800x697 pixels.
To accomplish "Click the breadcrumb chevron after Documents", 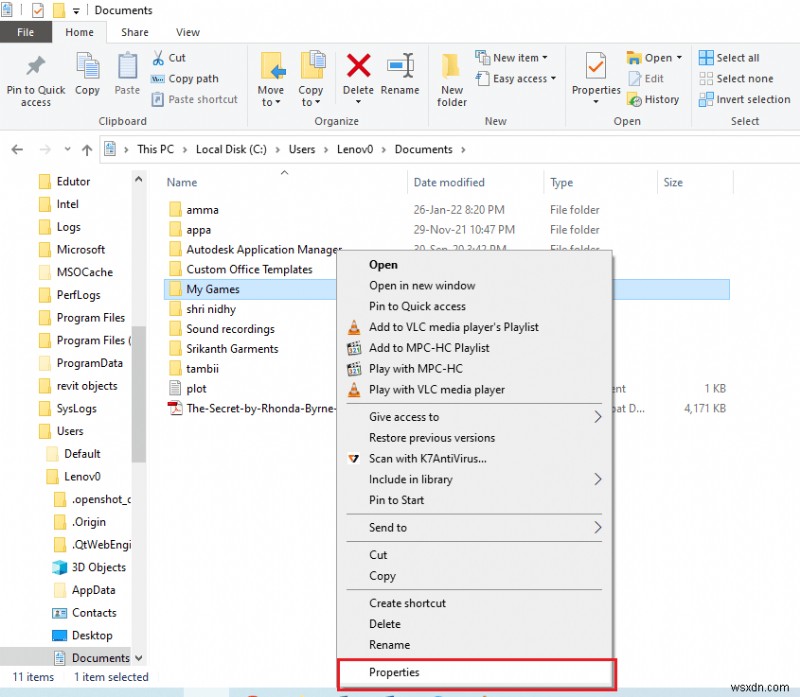I will (x=463, y=150).
